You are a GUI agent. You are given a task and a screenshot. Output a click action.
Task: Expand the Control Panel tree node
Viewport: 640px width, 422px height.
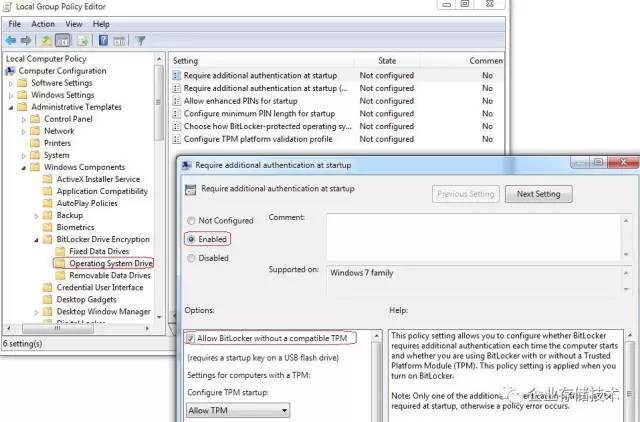[24, 119]
